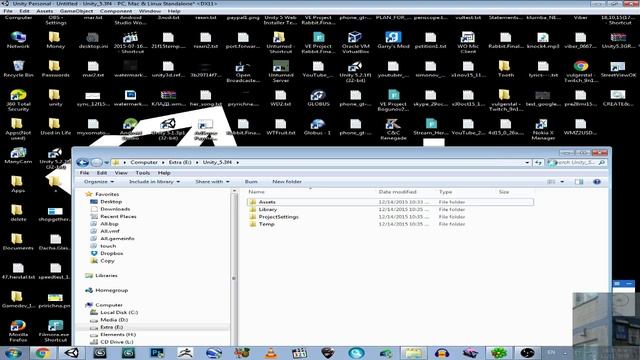Image resolution: width=640 pixels, height=360 pixels.
Task: Select the Oracle VM VirtualBox shortcut
Action: tap(356, 42)
